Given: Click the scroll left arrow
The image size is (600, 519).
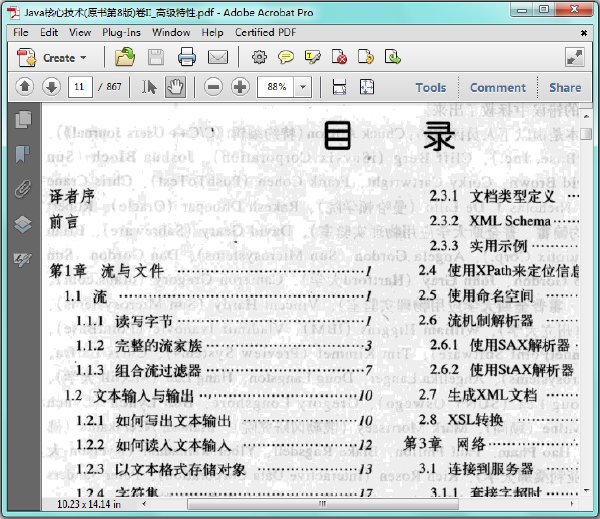Looking at the screenshot, I should click(144, 504).
